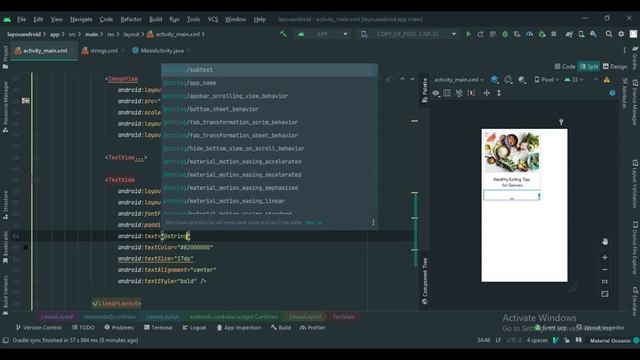
Task: Click the Apply Changes and Restart Activity icon
Action: click(x=480, y=34)
